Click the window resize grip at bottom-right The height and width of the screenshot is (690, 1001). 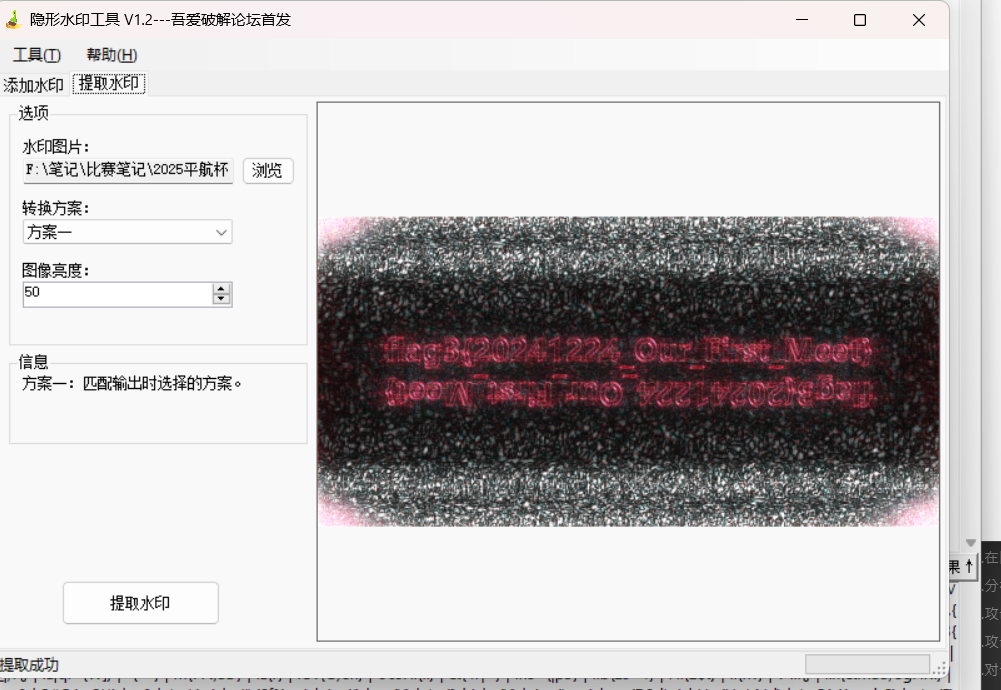point(940,668)
